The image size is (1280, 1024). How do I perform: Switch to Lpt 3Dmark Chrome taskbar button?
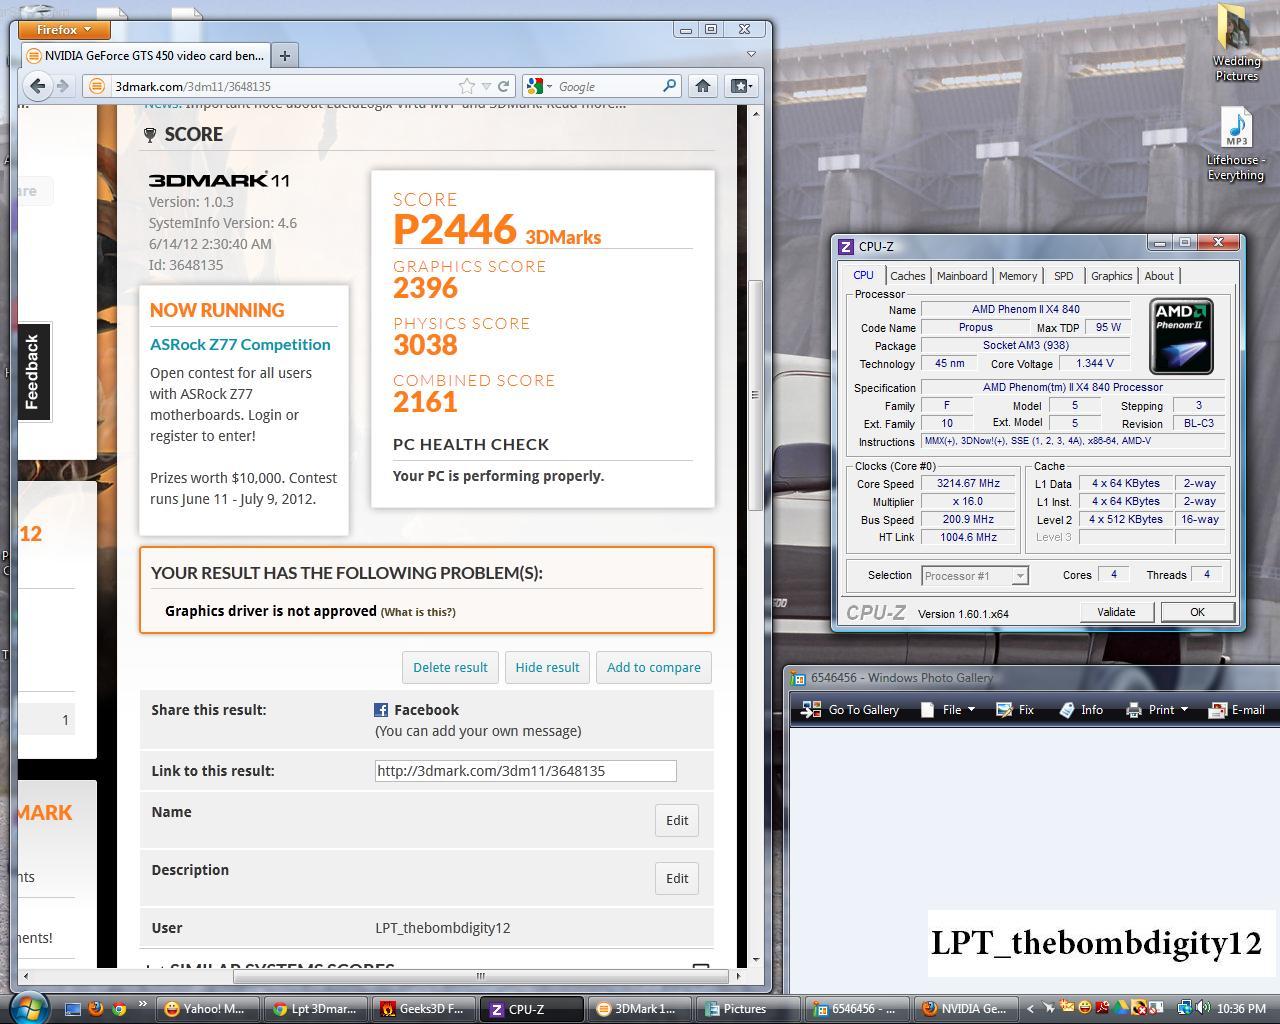click(316, 1009)
